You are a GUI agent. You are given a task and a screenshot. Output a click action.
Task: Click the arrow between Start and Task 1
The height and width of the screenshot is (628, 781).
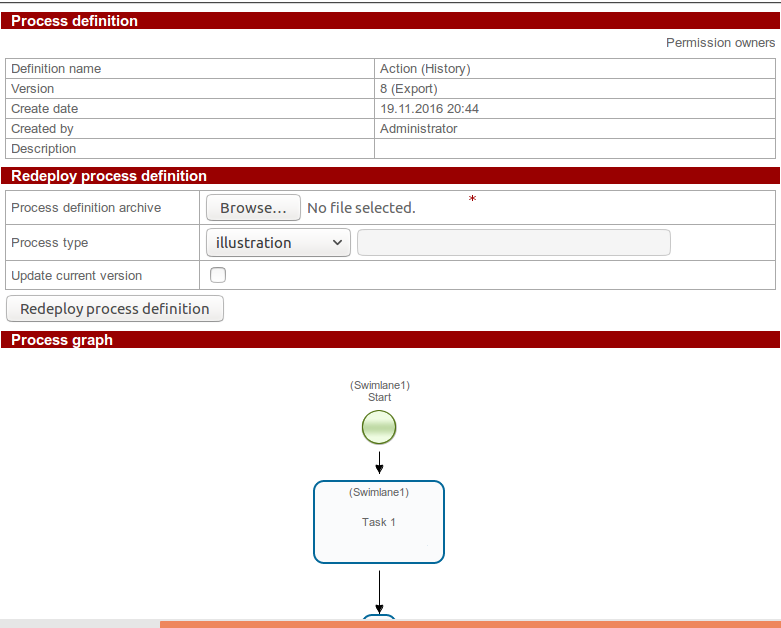(x=379, y=462)
